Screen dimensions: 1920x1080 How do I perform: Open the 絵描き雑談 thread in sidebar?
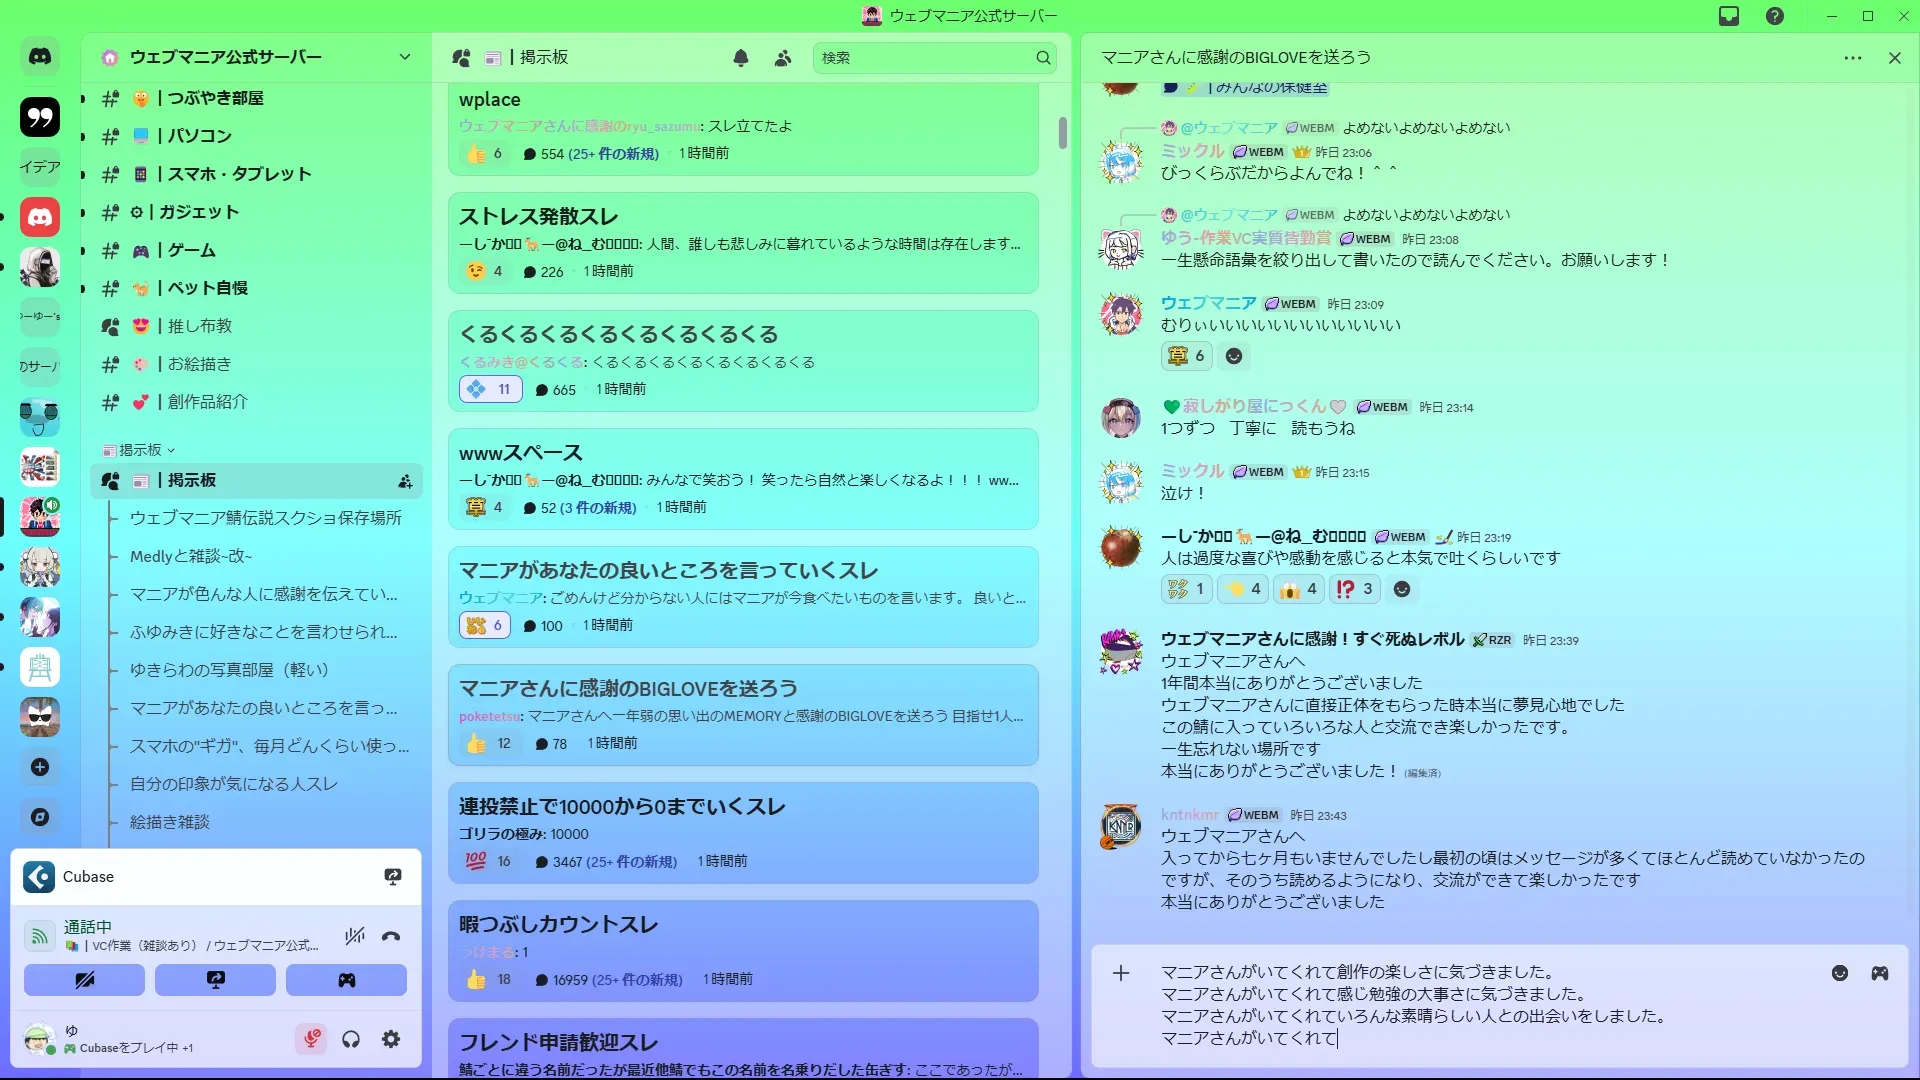coord(170,822)
